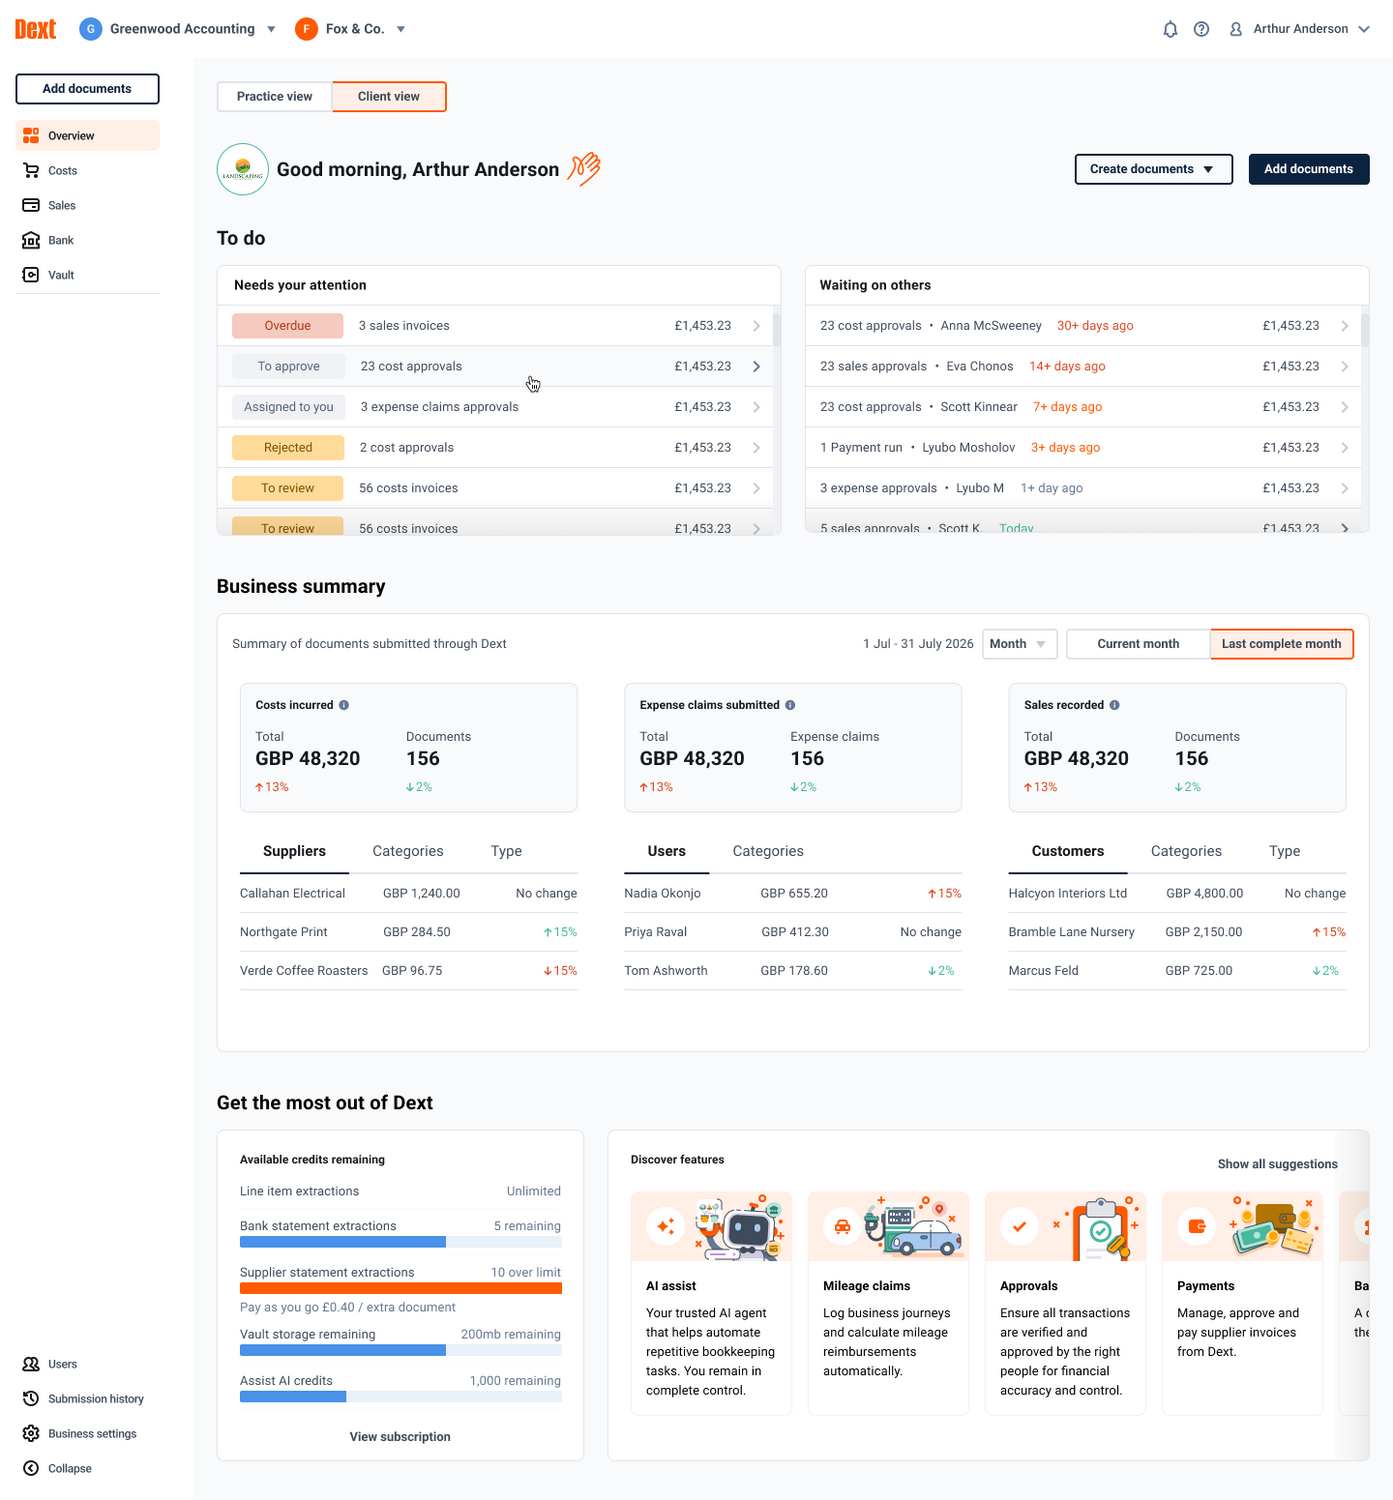The image size is (1393, 1500).
Task: Open the help question mark icon
Action: click(x=1202, y=29)
